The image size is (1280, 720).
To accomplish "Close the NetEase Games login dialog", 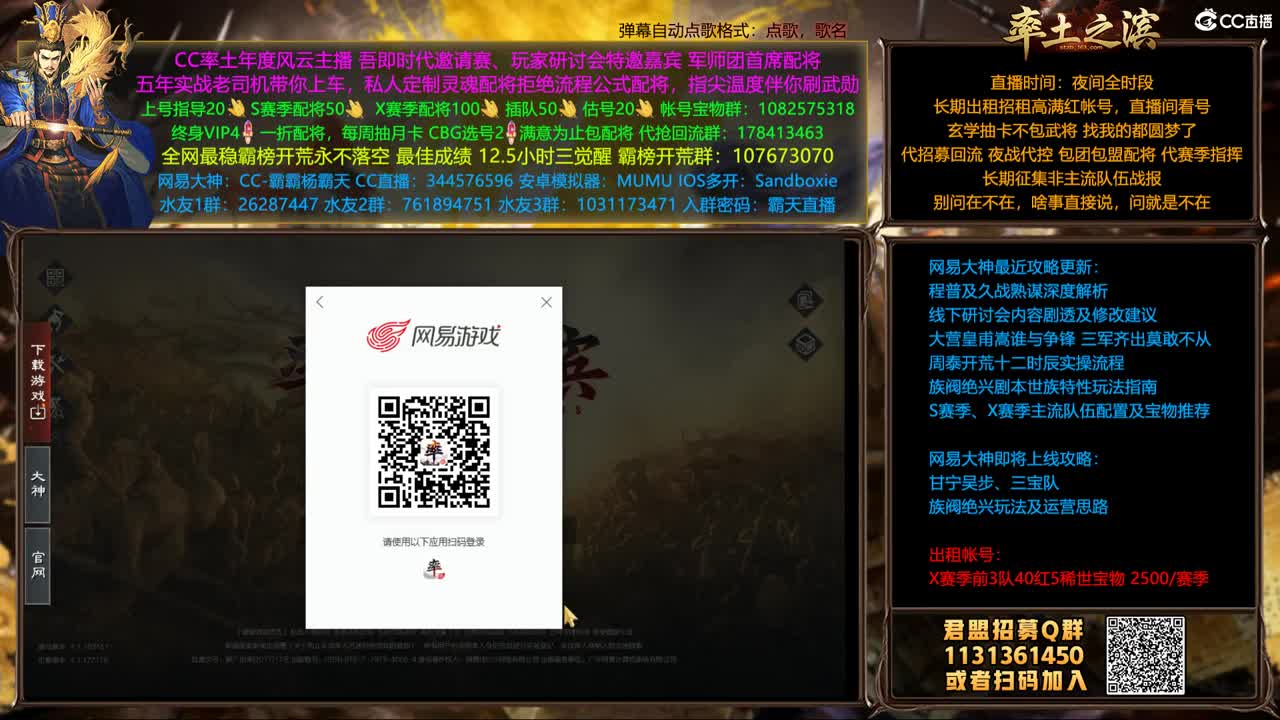I will tap(546, 302).
